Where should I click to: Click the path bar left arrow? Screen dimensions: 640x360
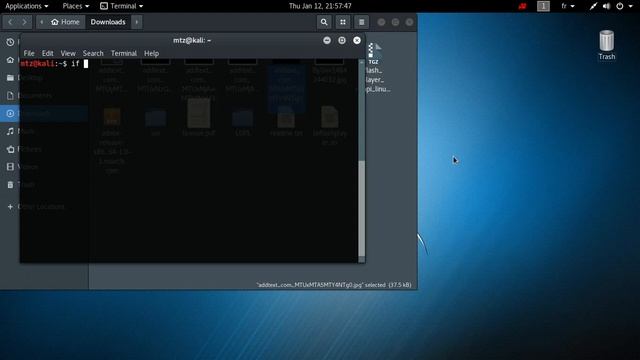point(41,22)
